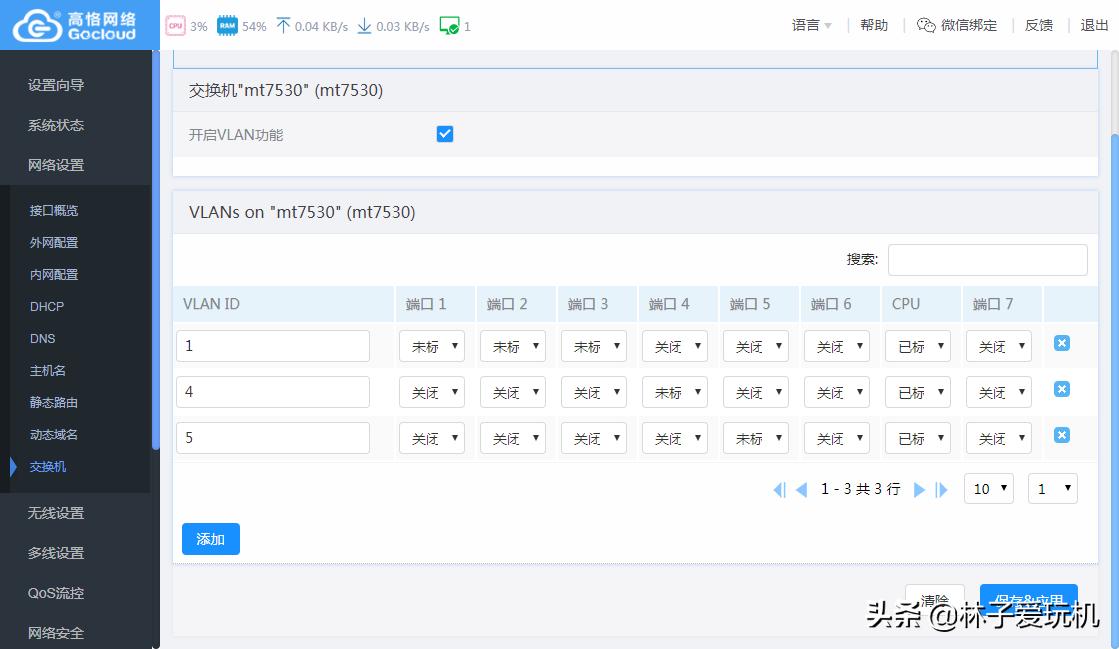The height and width of the screenshot is (649, 1119).
Task: Click the RAM usage indicator icon
Action: point(227,26)
